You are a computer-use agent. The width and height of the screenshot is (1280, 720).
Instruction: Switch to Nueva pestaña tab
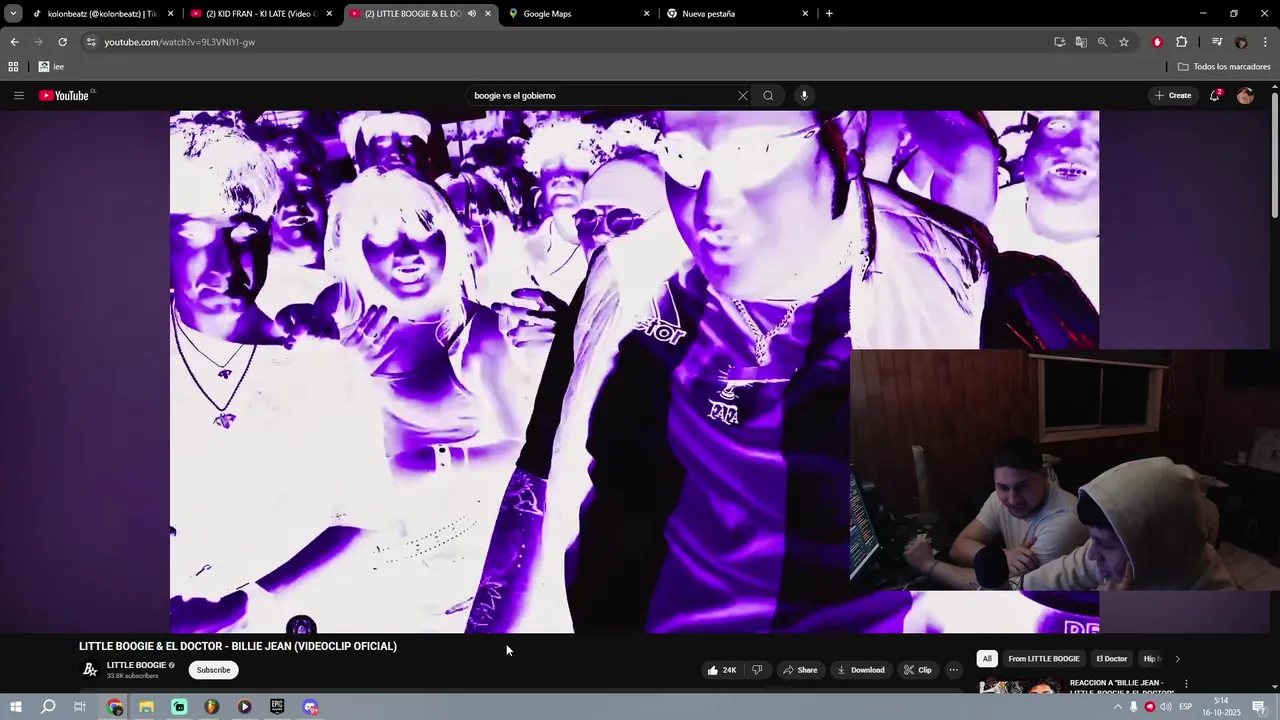tap(735, 14)
